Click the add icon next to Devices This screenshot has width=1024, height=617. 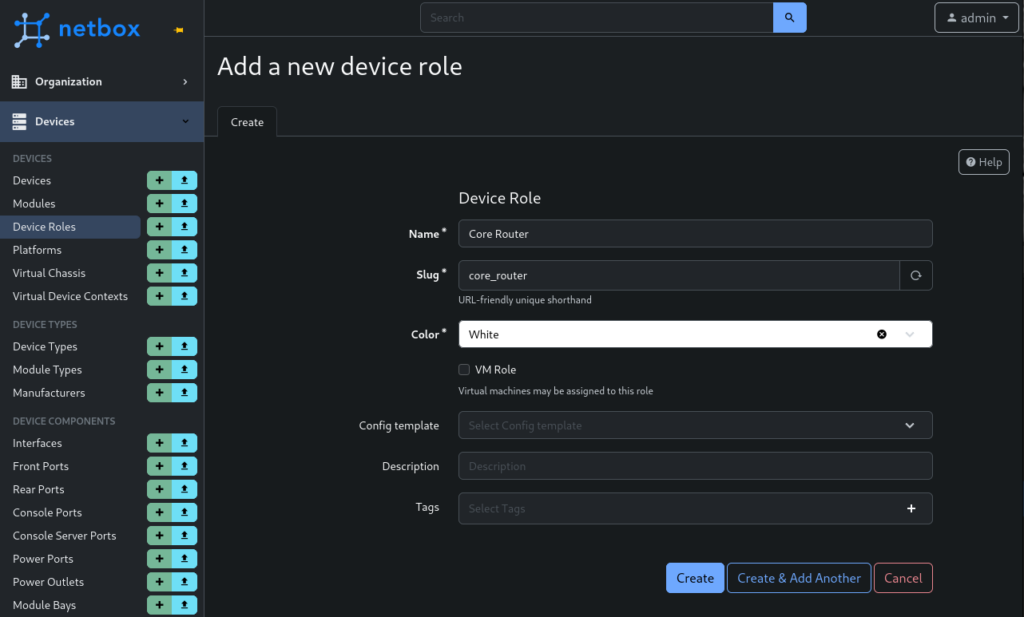pyautogui.click(x=159, y=181)
